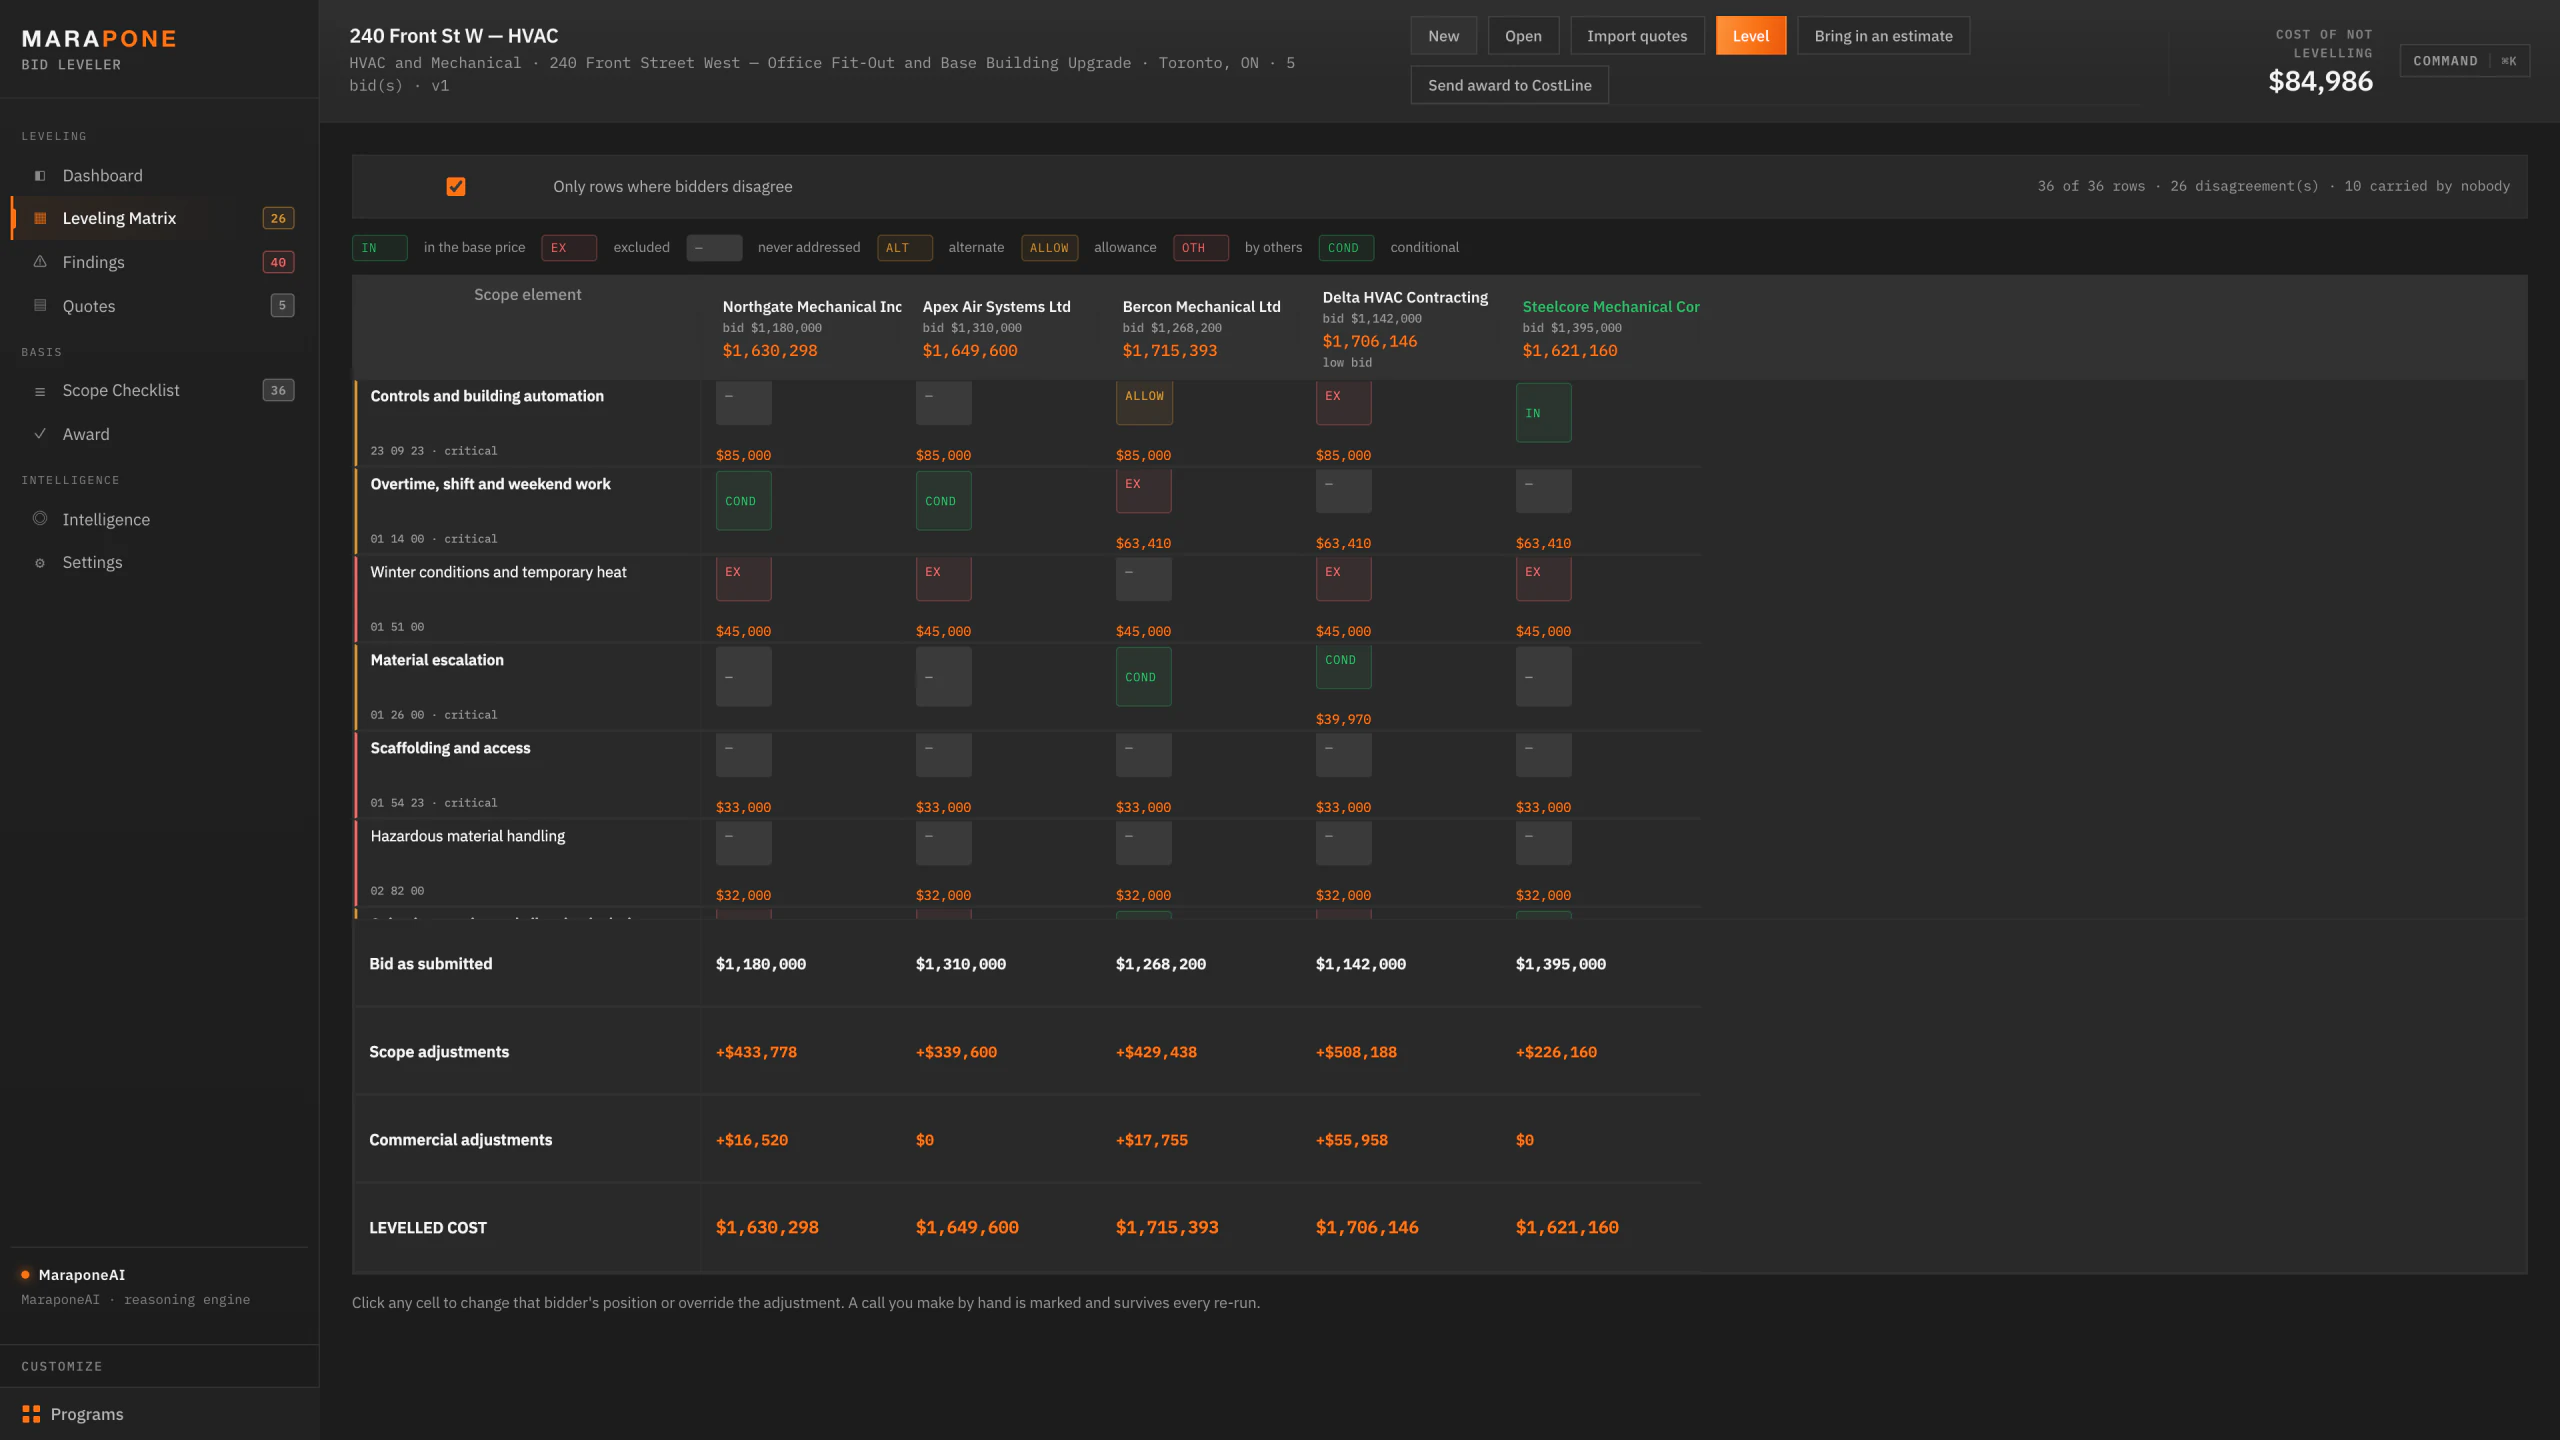Click Delta's COND cell for Material escalation
Image resolution: width=2560 pixels, height=1440 pixels.
click(x=1343, y=667)
